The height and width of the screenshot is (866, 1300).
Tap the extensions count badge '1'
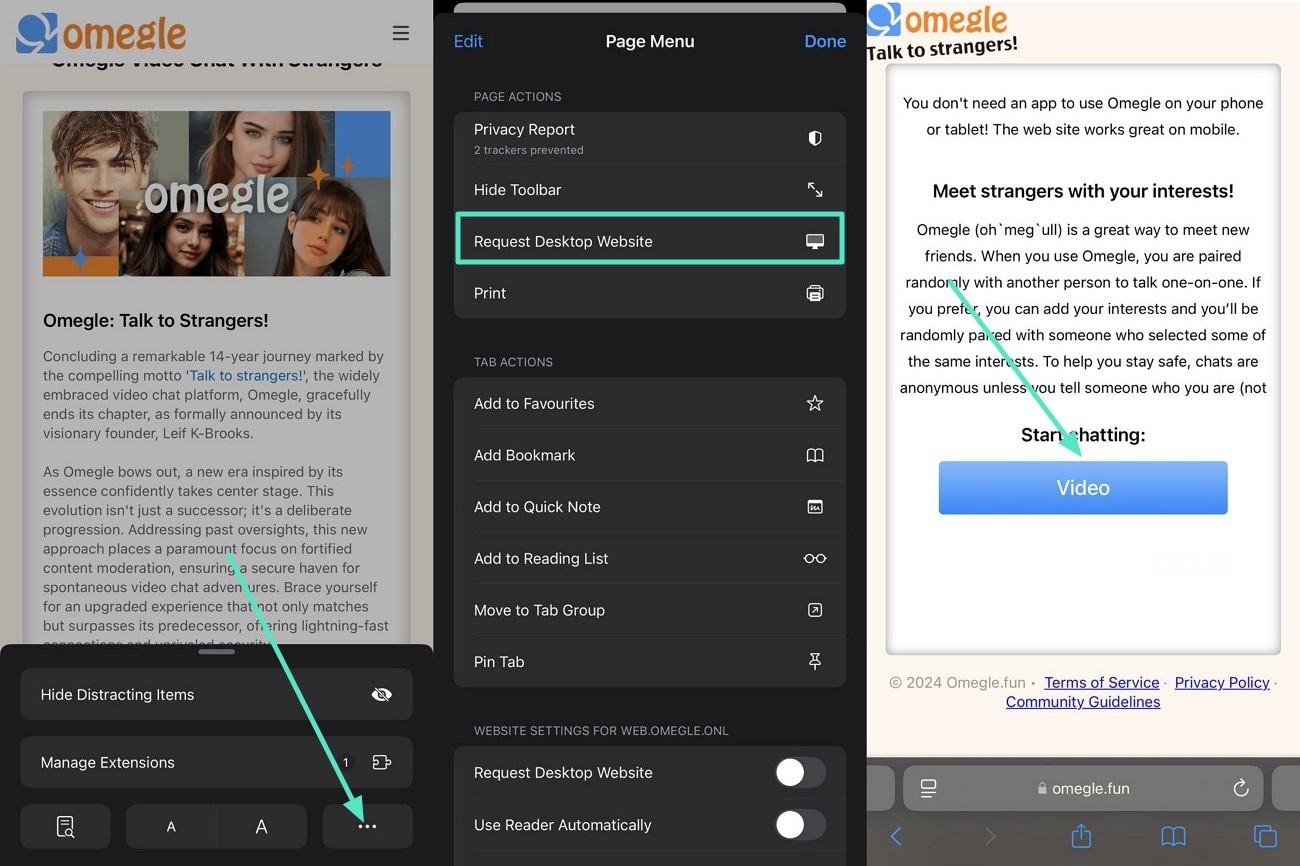(346, 762)
